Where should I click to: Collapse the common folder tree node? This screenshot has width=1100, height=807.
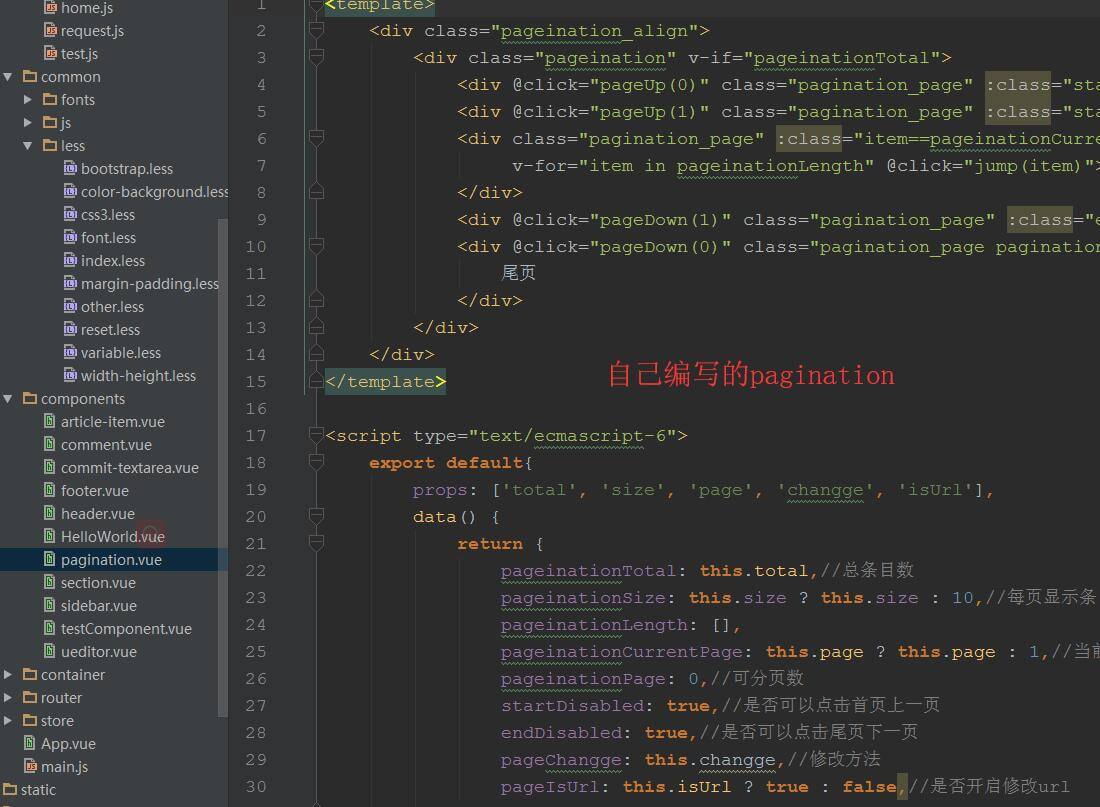[x=9, y=77]
